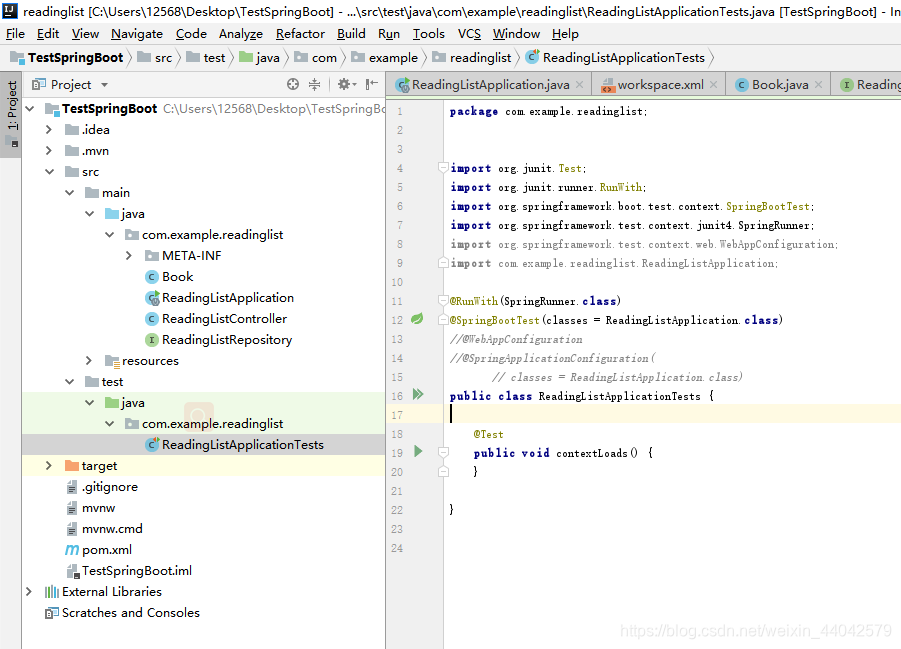Close ReadingListApplication.java tab
The image size is (901, 649).
pyautogui.click(x=579, y=85)
